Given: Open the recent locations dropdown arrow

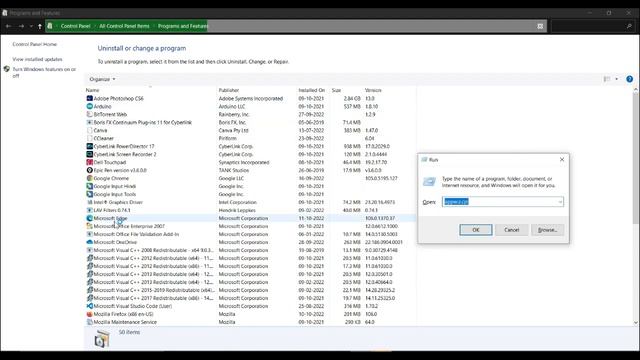Looking at the screenshot, I should (x=31, y=26).
